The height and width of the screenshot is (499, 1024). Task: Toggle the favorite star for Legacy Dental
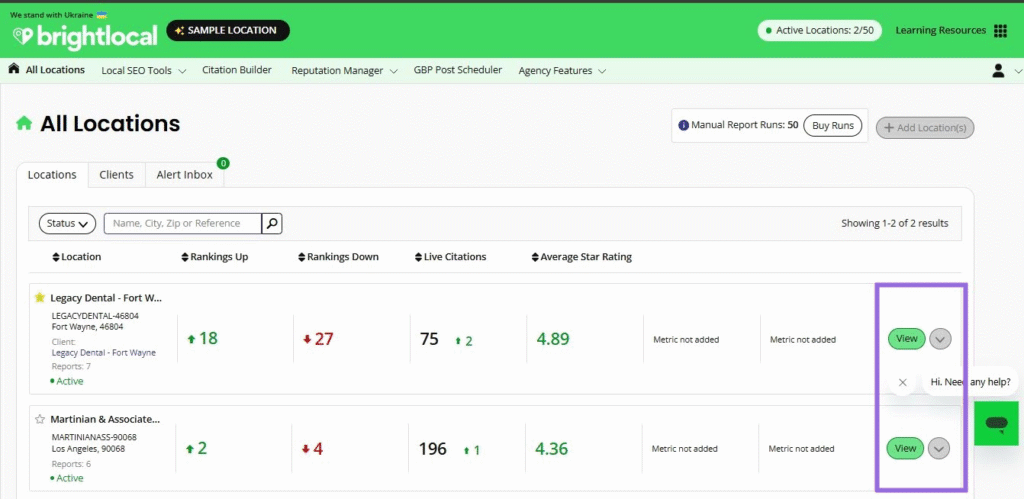pyautogui.click(x=40, y=298)
